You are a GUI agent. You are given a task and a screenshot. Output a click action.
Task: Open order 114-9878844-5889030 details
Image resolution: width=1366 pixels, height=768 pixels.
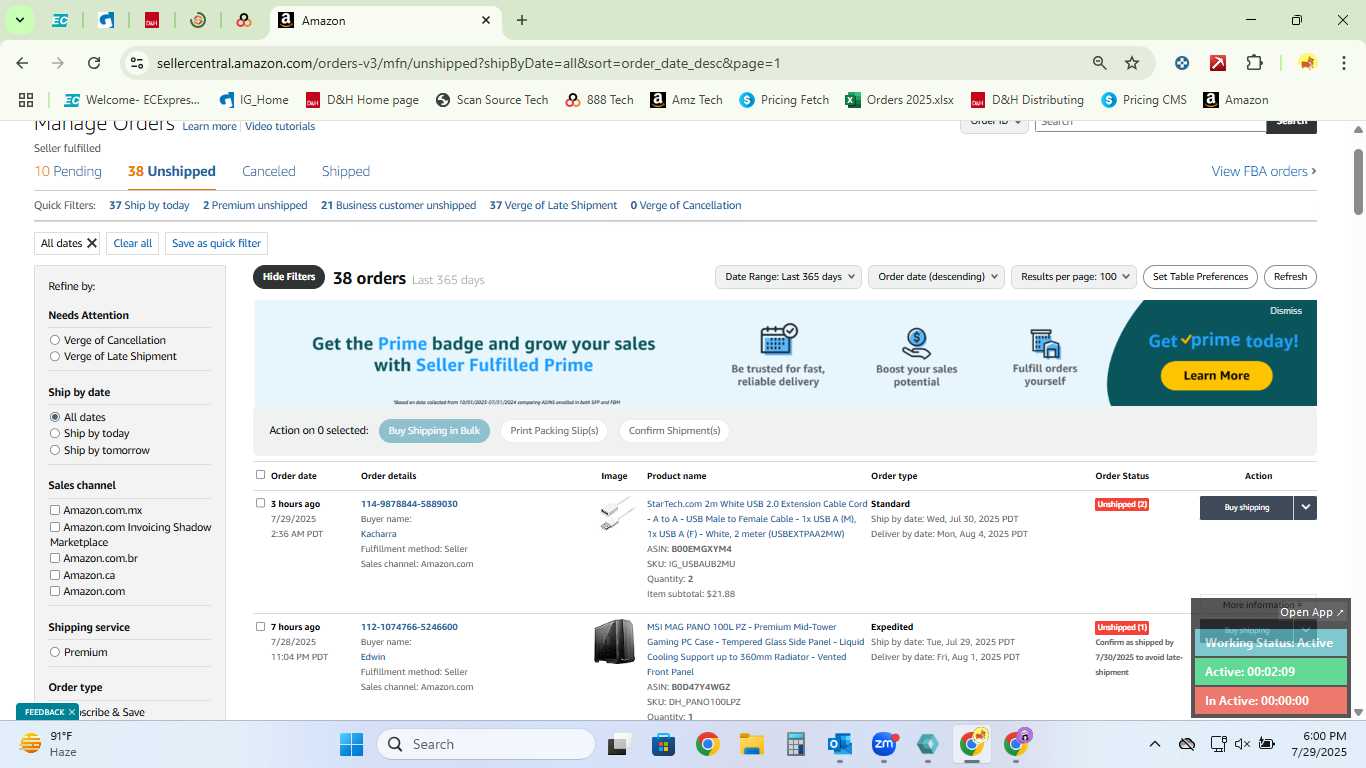(x=409, y=504)
